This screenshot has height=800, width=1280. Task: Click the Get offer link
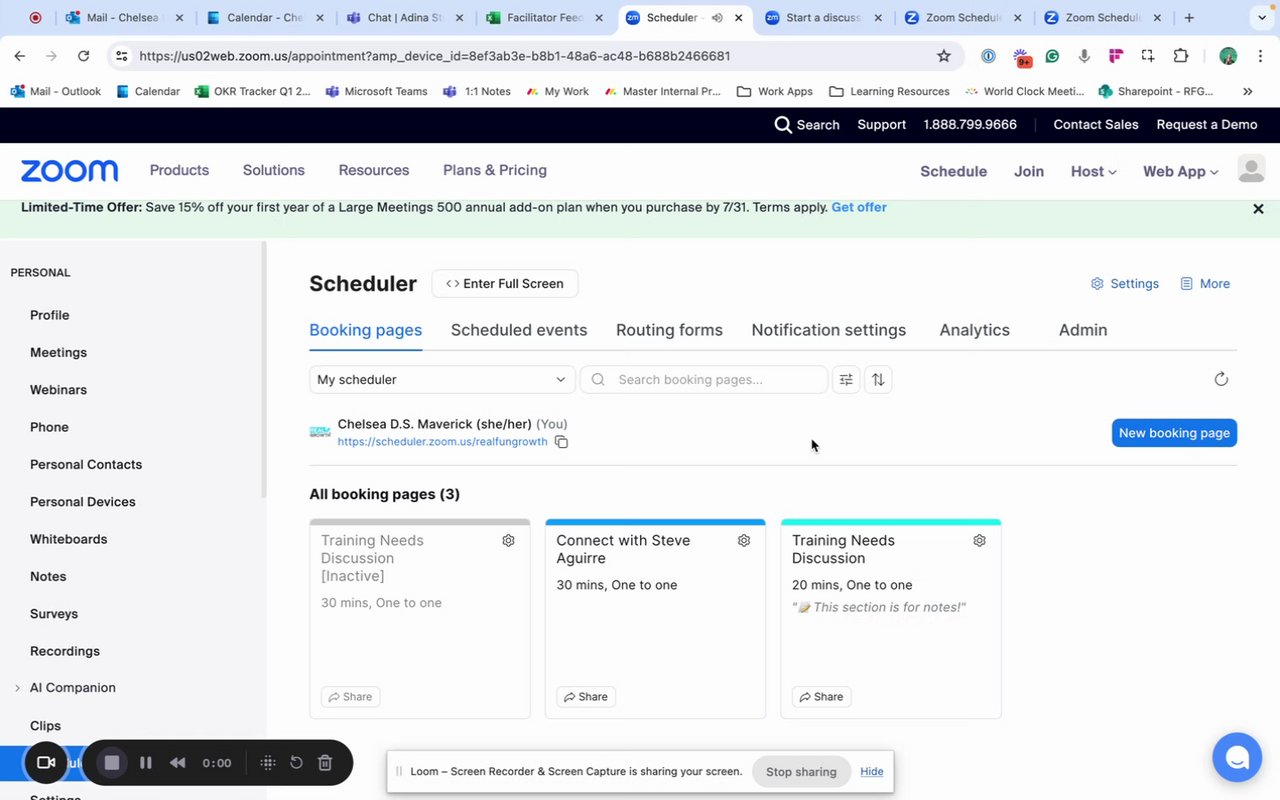859,207
